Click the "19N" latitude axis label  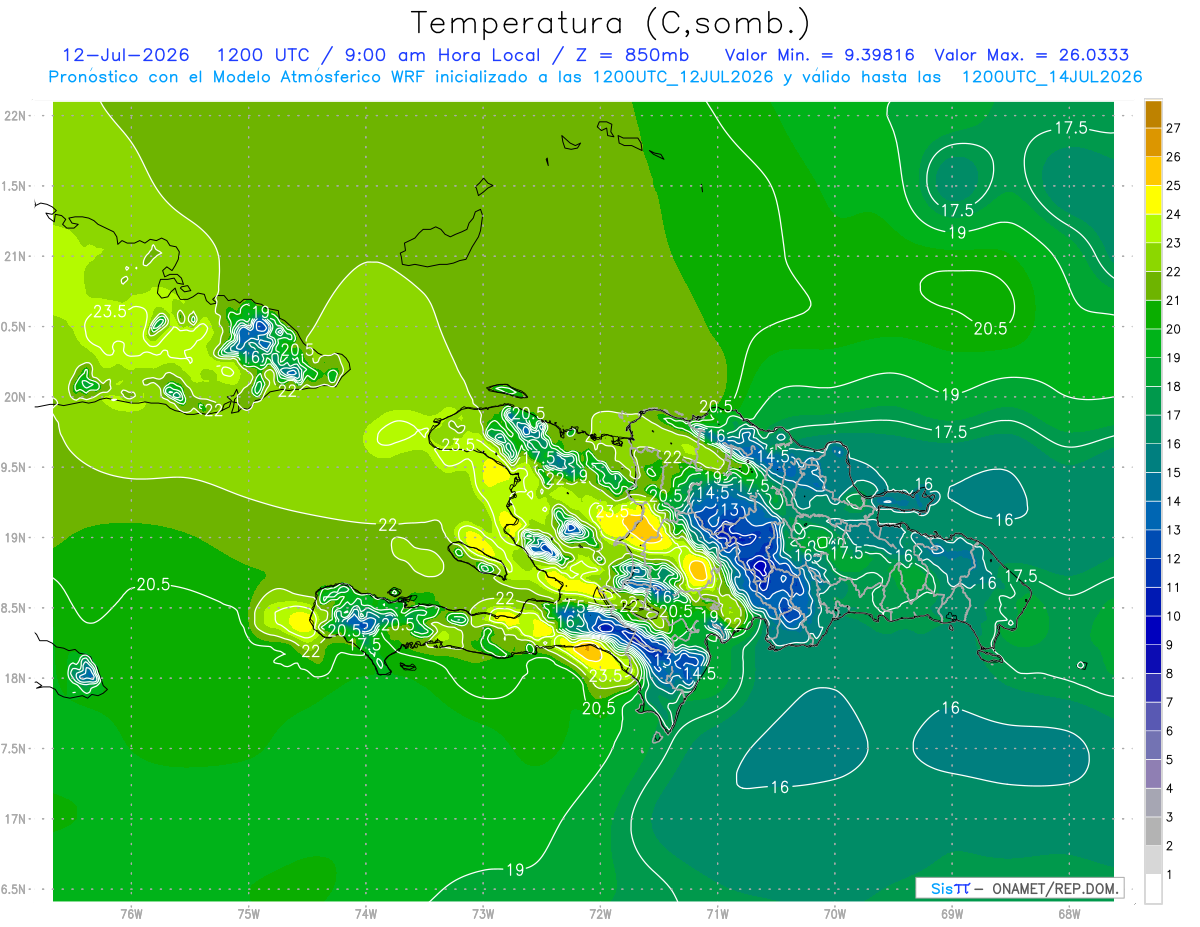pos(16,538)
